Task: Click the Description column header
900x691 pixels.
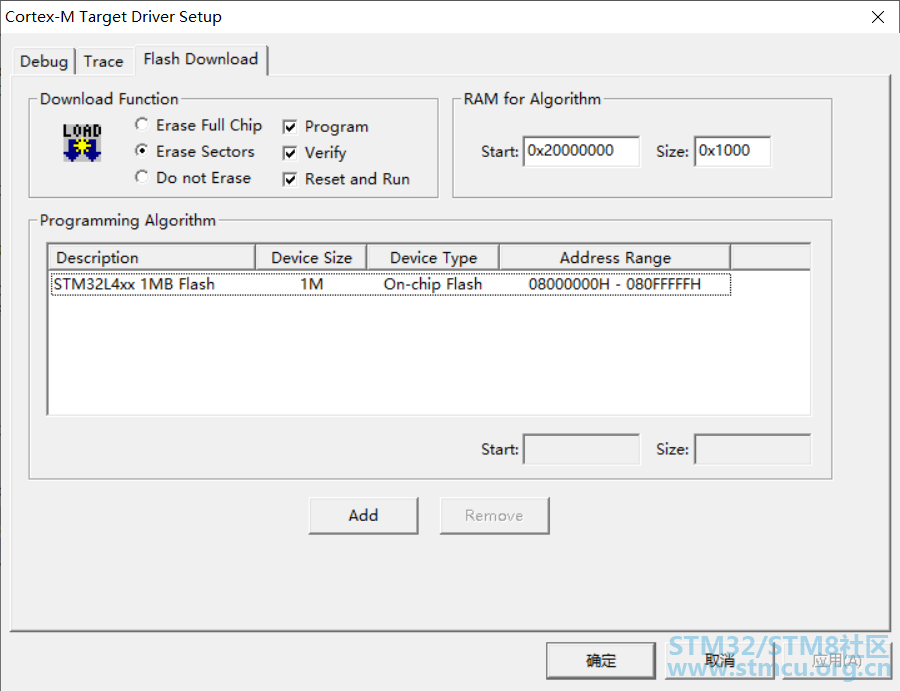Action: (x=152, y=258)
